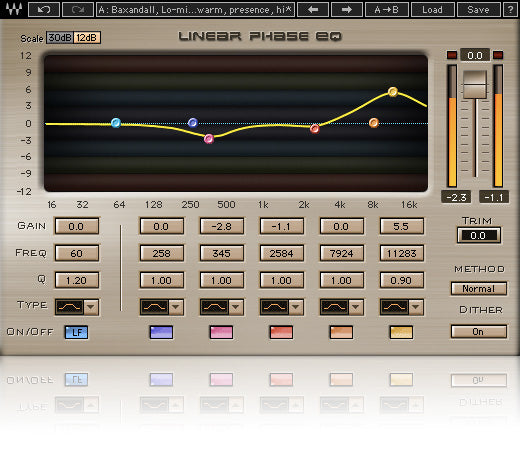Open the LF band filter type dropdown
The width and height of the screenshot is (520, 450).
(91, 307)
